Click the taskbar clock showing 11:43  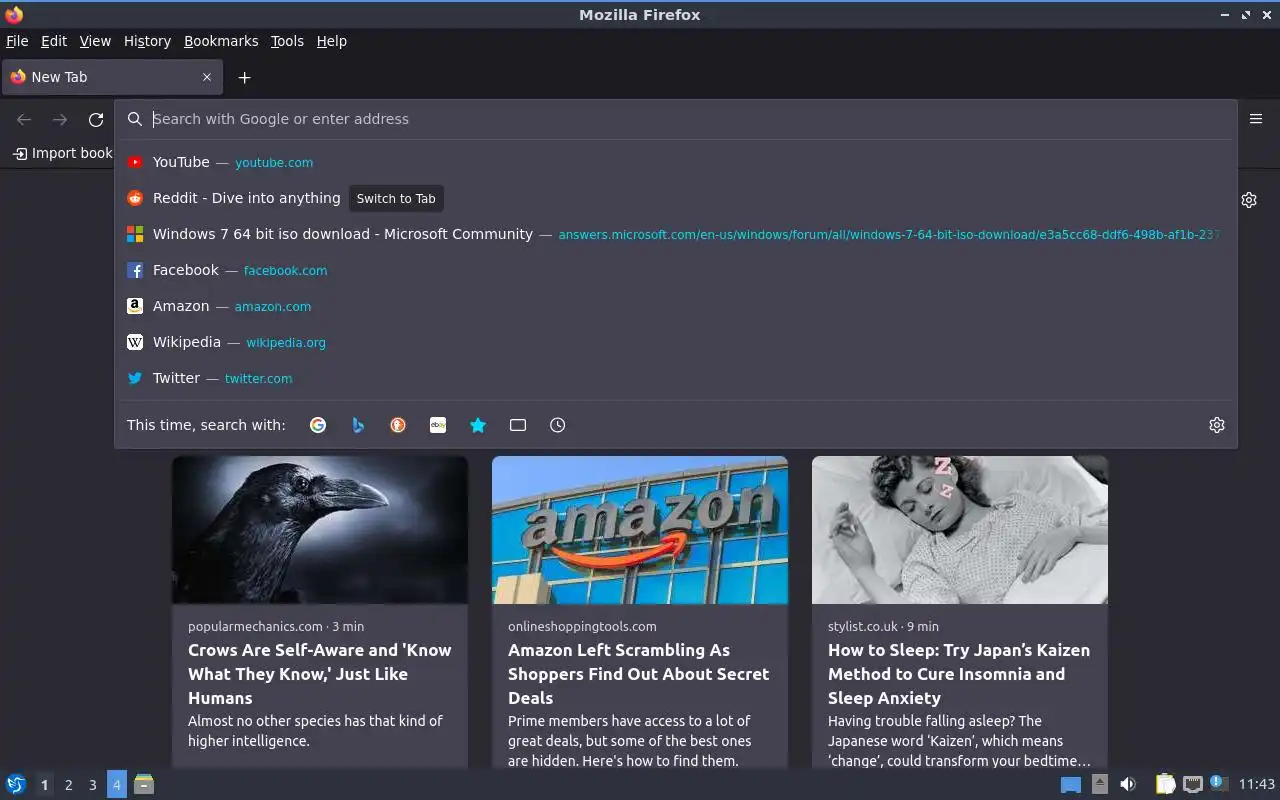coord(1257,784)
